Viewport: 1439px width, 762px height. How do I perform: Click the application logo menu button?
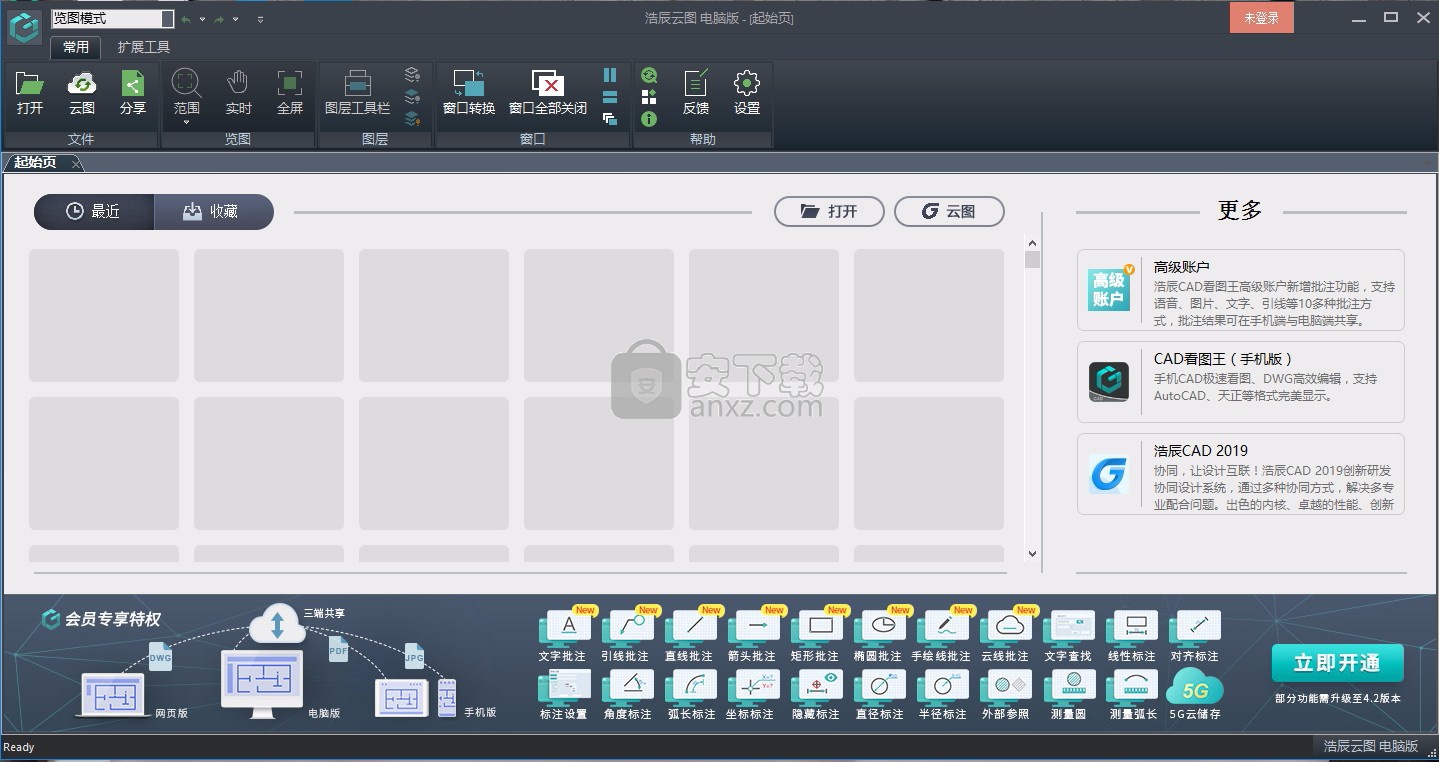pyautogui.click(x=24, y=28)
